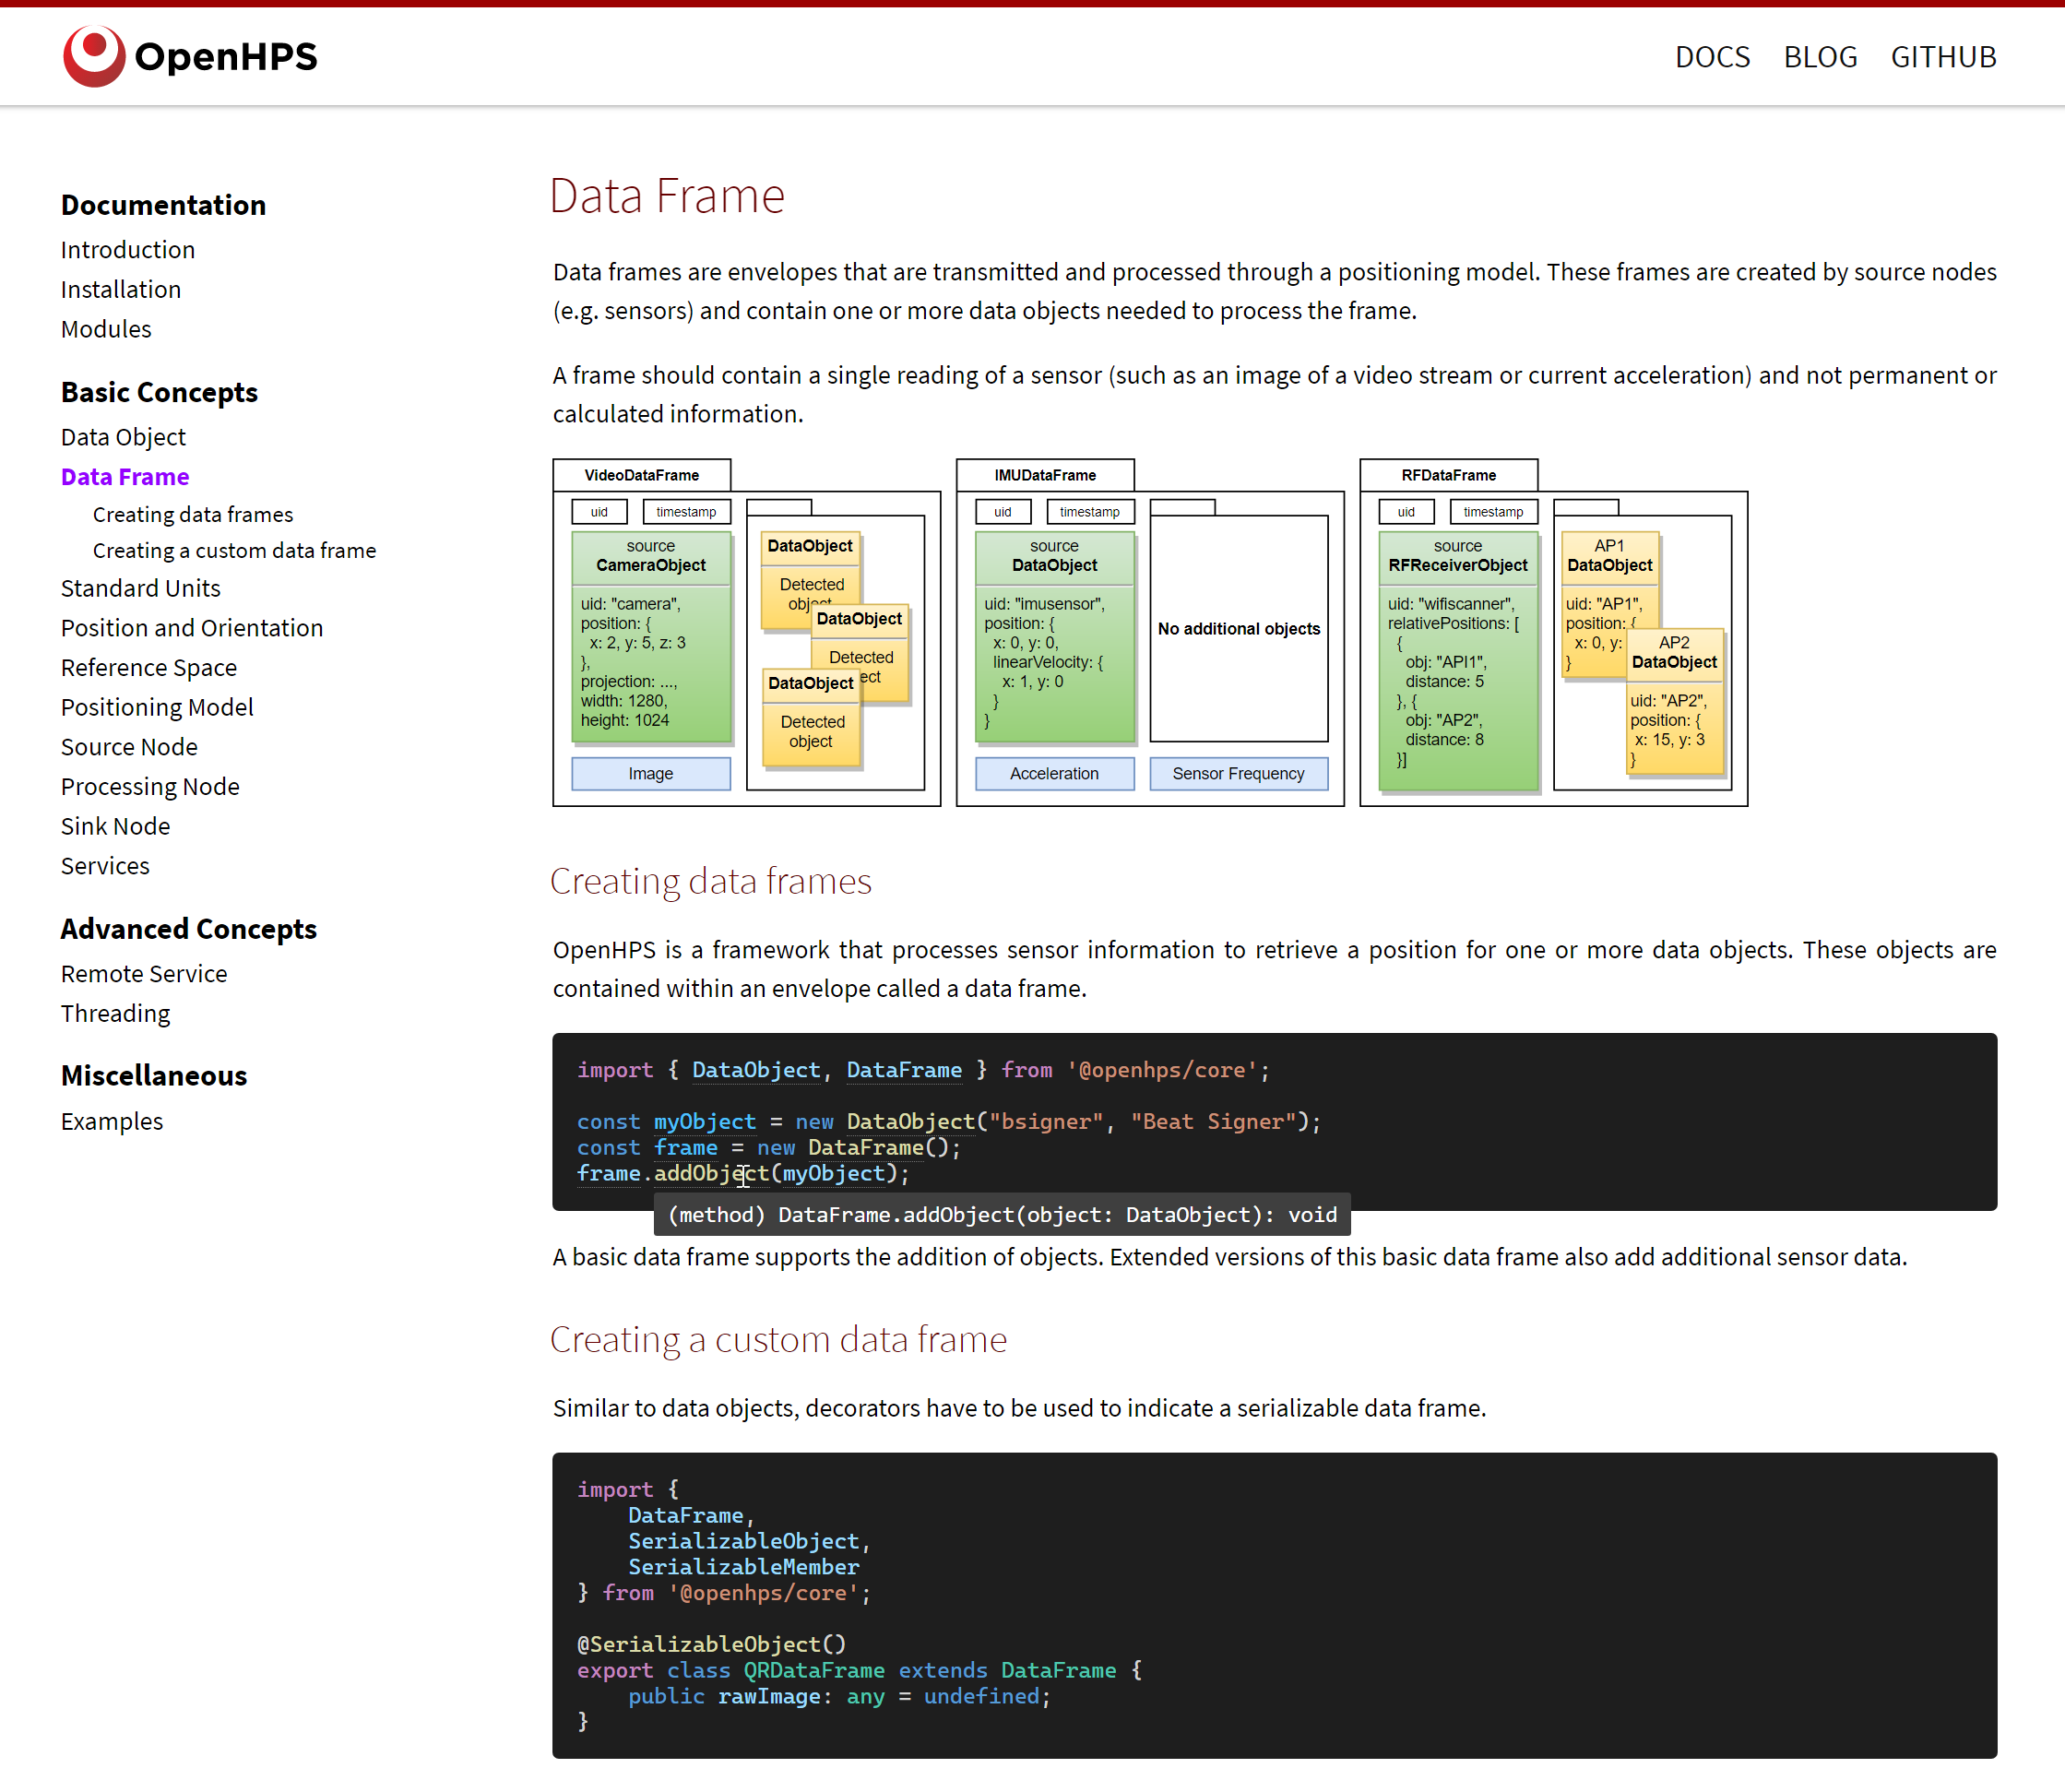Click RFDataFrame label in diagram
2065x1792 pixels.
[1449, 475]
